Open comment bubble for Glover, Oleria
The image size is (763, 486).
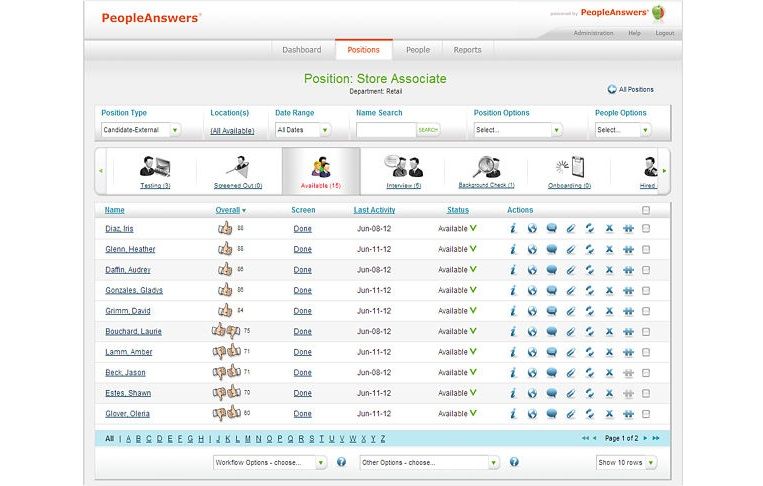point(551,414)
